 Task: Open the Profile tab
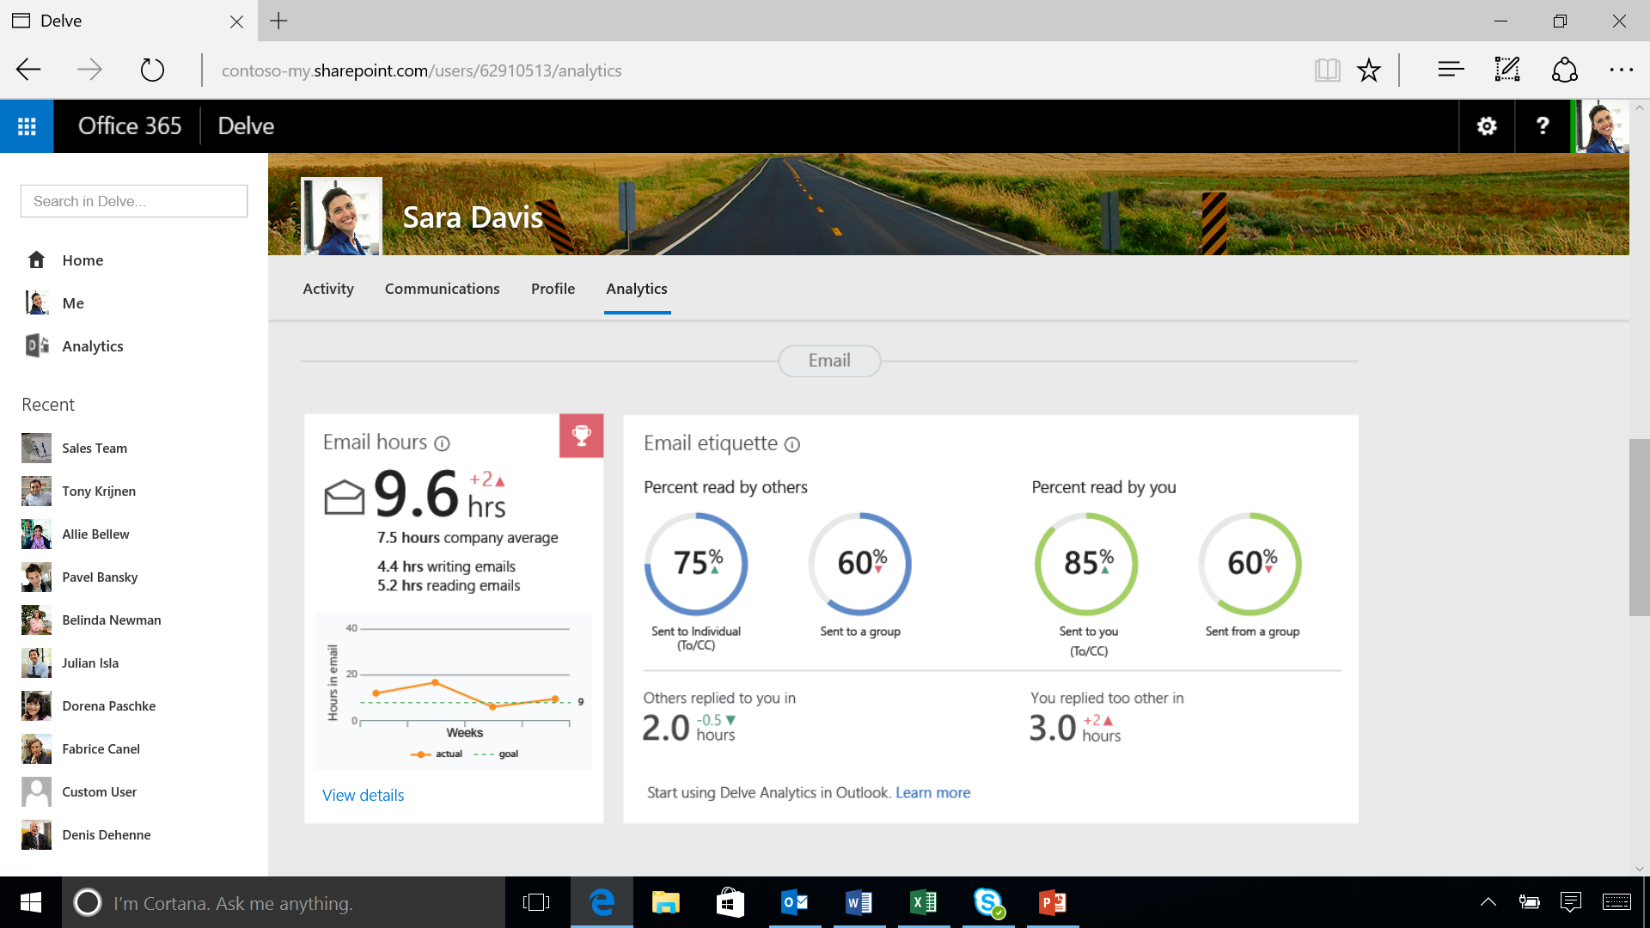coord(552,288)
